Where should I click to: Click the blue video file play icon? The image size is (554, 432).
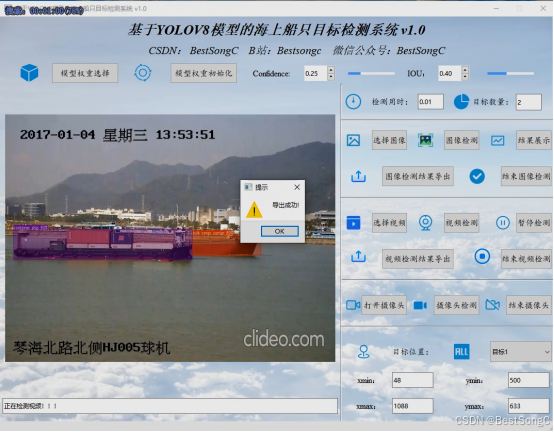(x=353, y=223)
